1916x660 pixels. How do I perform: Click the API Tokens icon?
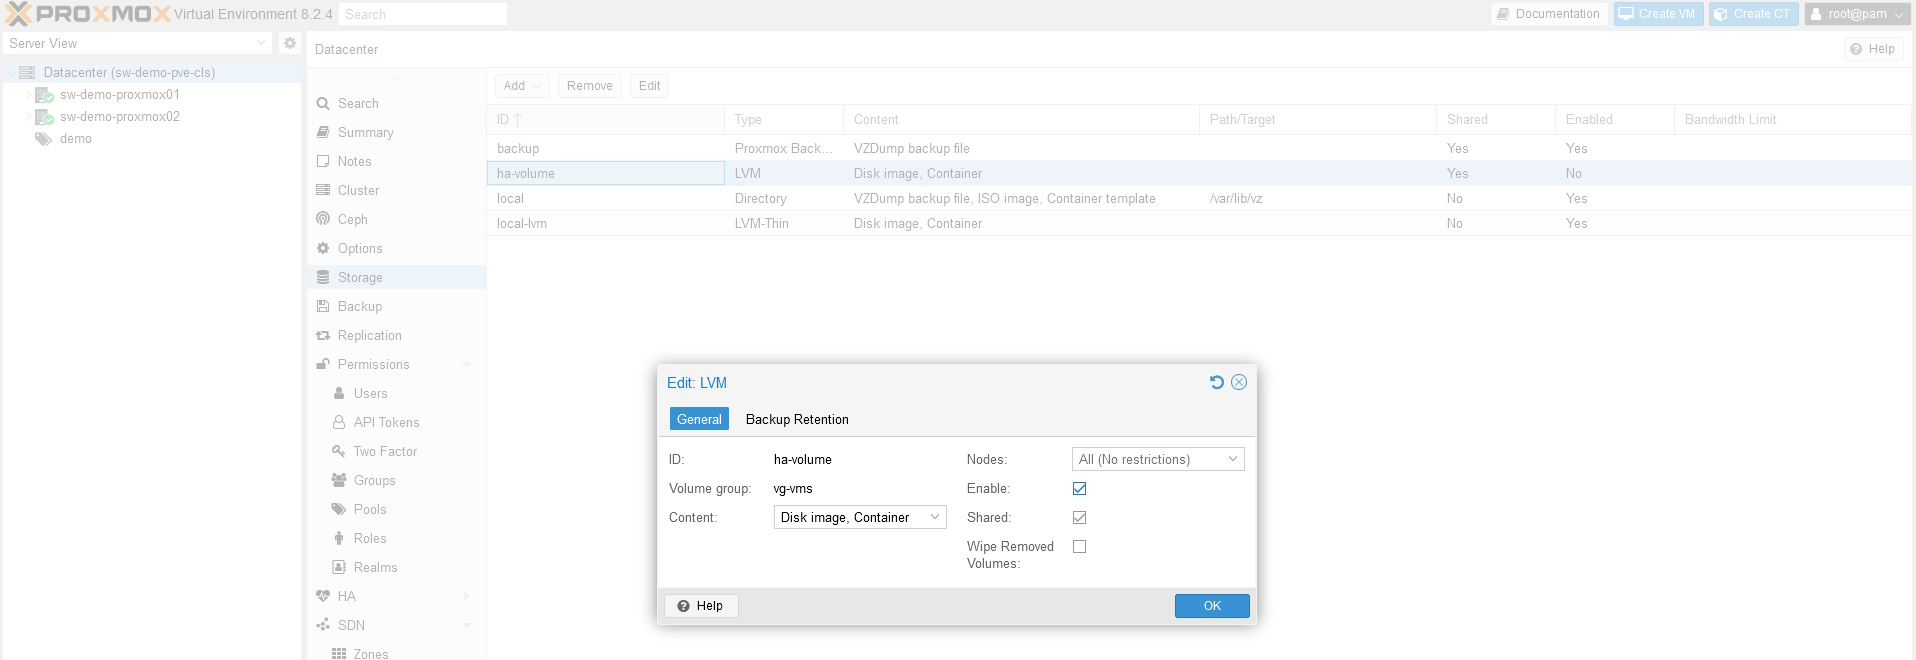[x=339, y=423]
